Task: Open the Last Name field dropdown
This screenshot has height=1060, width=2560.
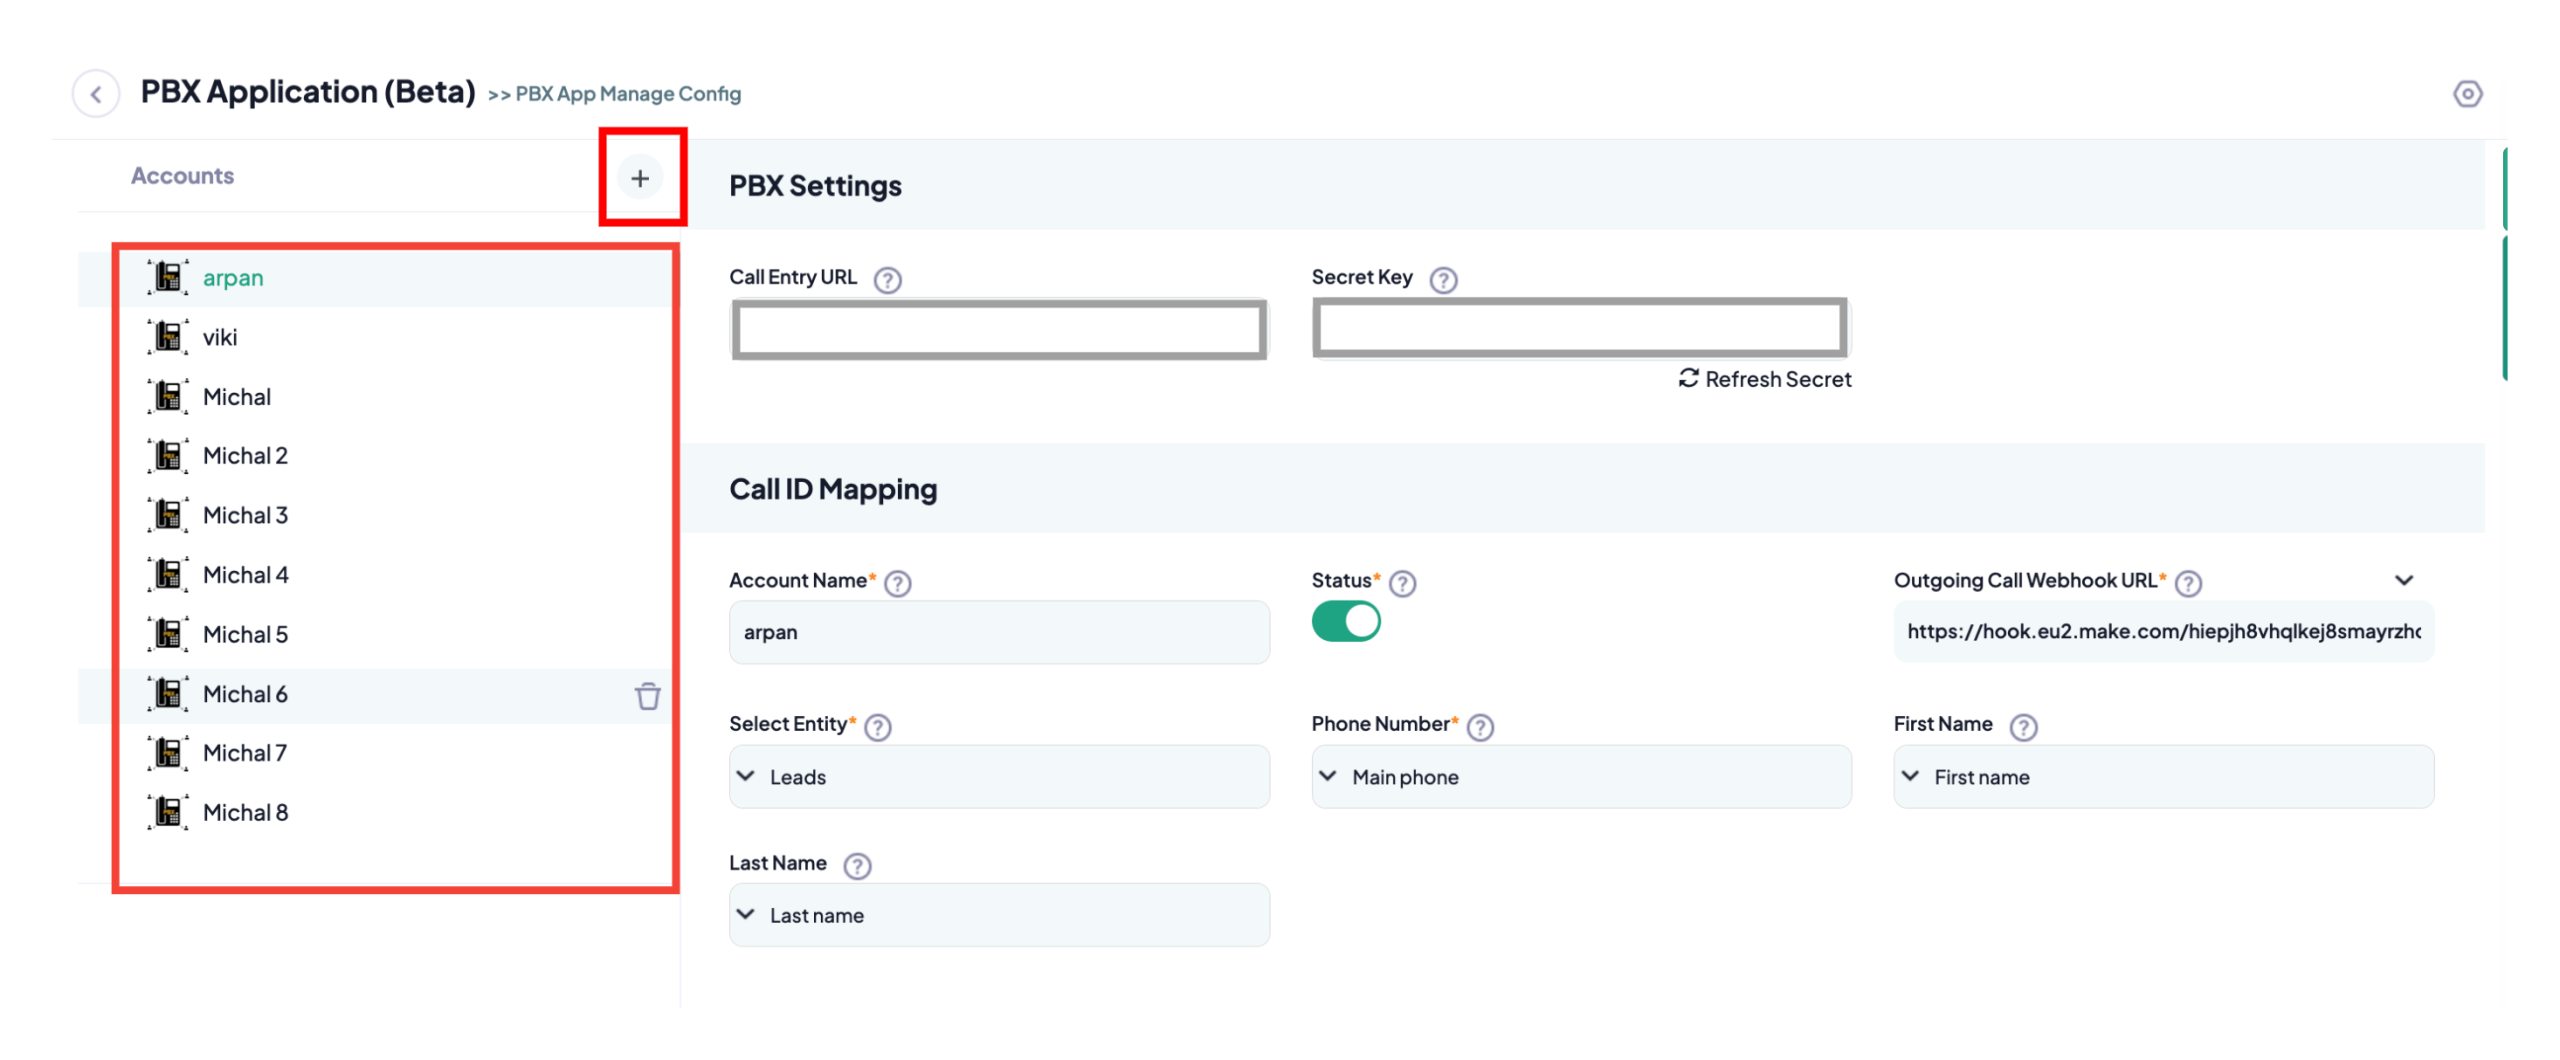Action: tap(999, 915)
